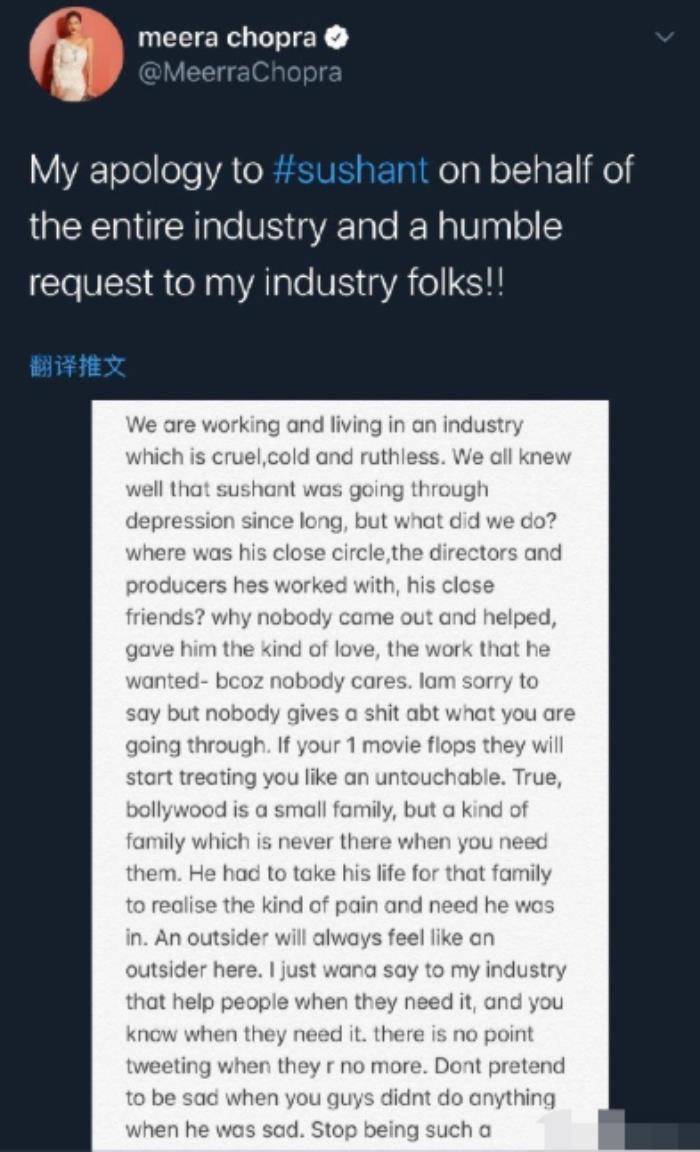Click the 翻译推文 translate tweet link
Screen dimensions: 700x1152
[x=78, y=367]
